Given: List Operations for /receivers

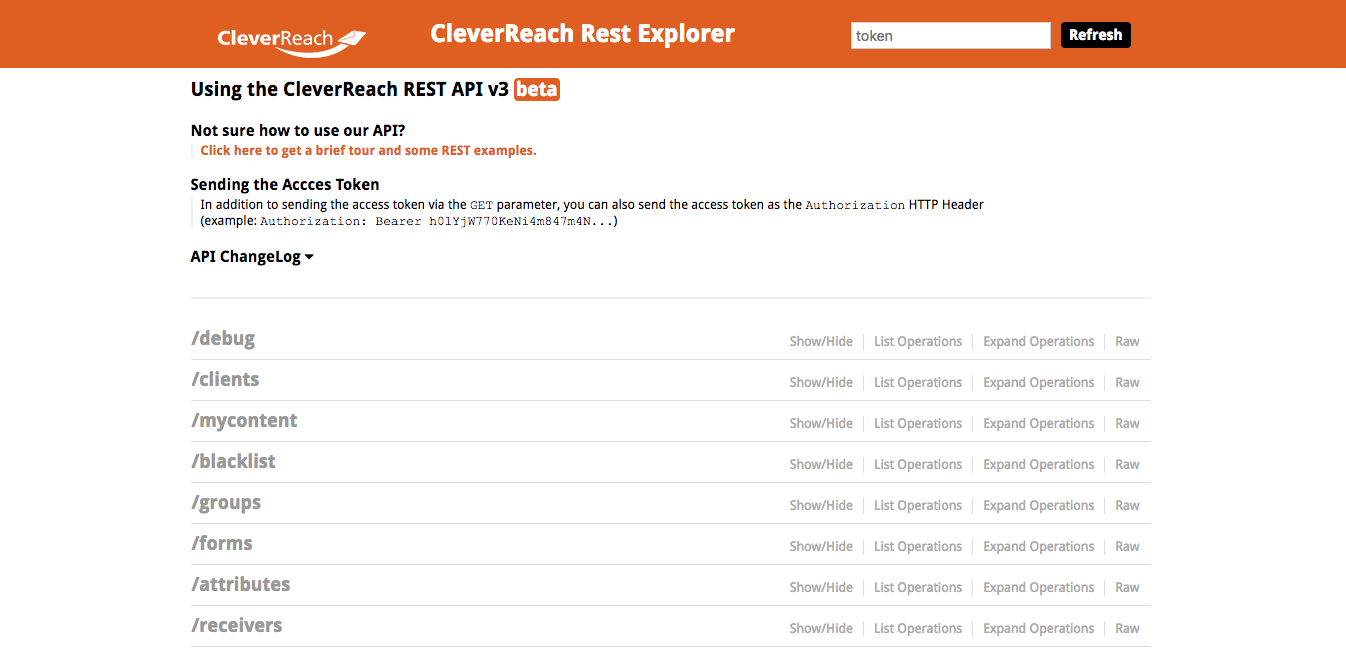Looking at the screenshot, I should pos(918,628).
